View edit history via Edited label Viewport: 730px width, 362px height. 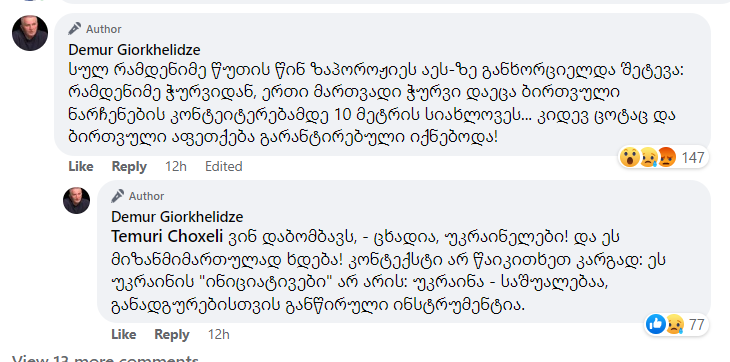224,167
